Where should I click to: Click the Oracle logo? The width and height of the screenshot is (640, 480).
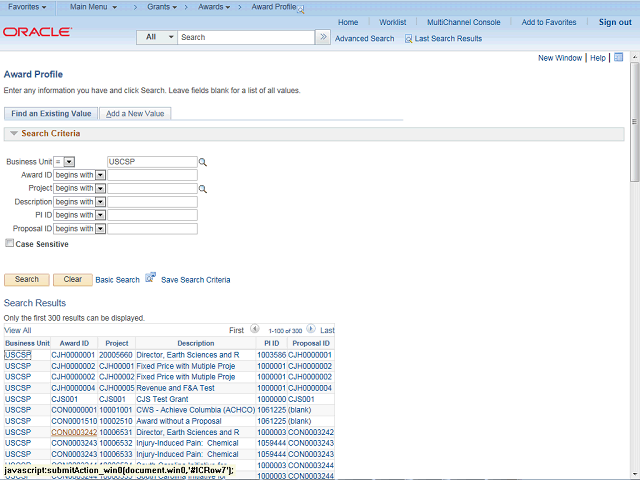click(x=37, y=32)
